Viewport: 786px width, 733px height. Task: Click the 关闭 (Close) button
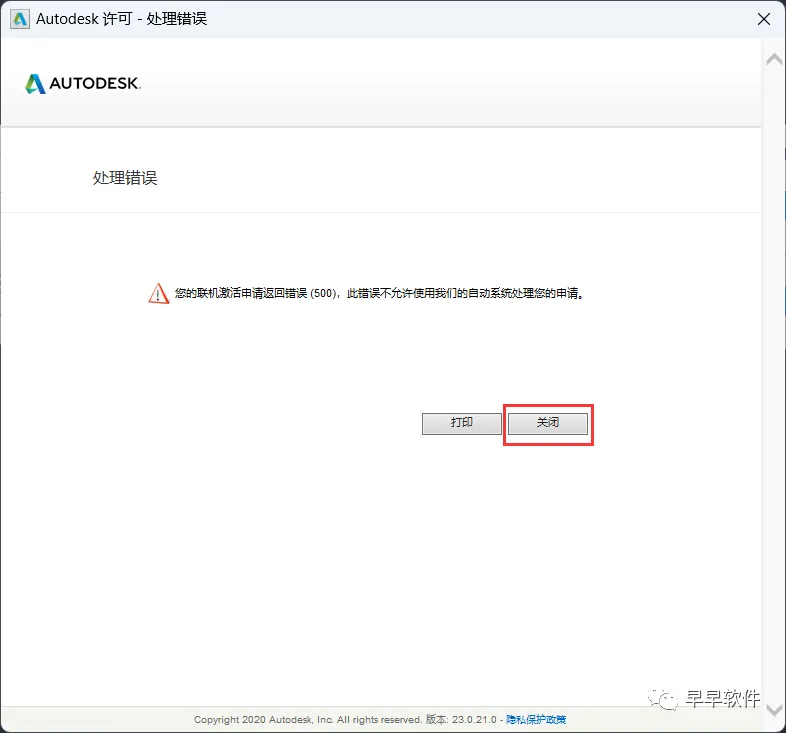tap(547, 423)
